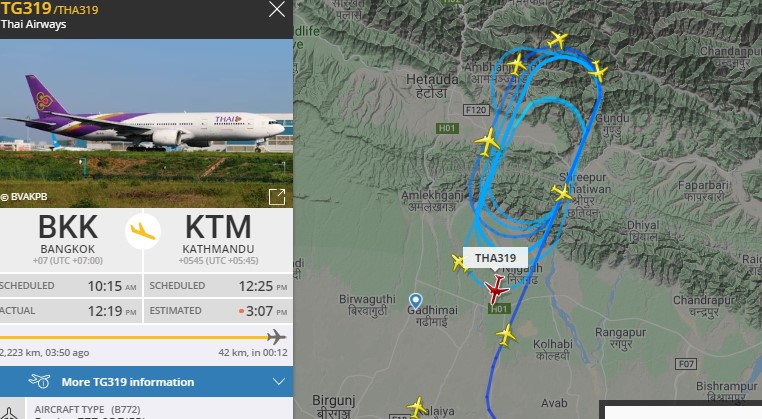Click the Gadhimai location pin marker
The width and height of the screenshot is (762, 419).
tap(415, 301)
